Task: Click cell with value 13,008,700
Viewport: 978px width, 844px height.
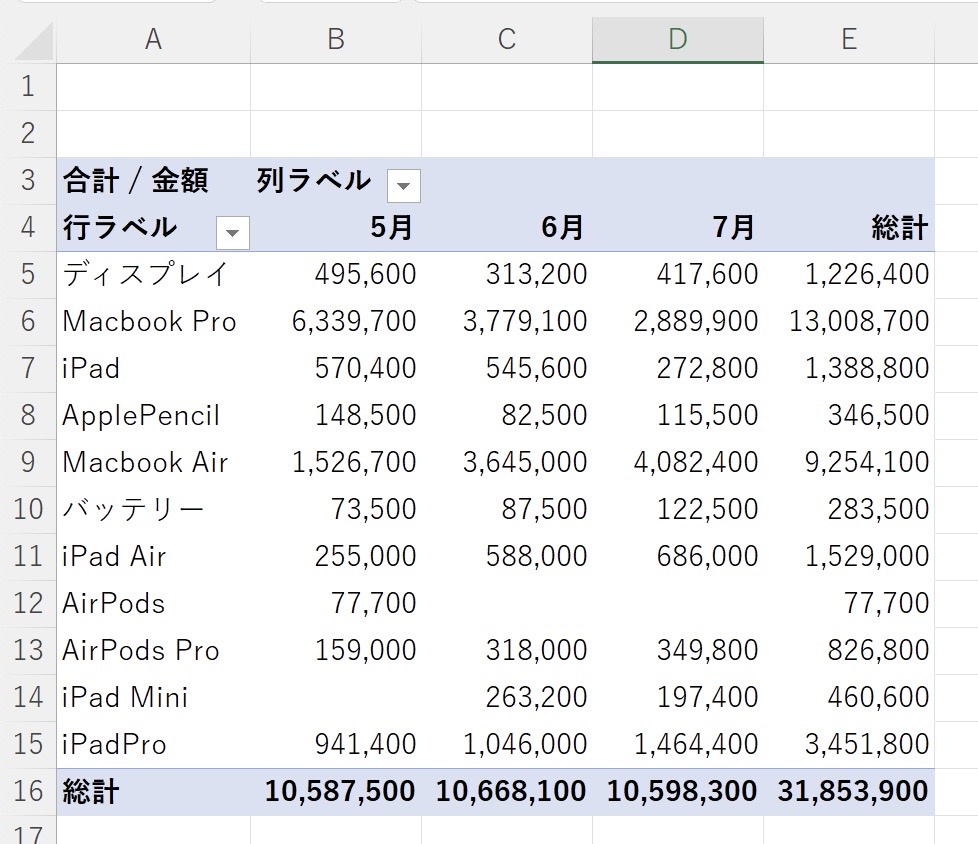Action: tap(849, 322)
